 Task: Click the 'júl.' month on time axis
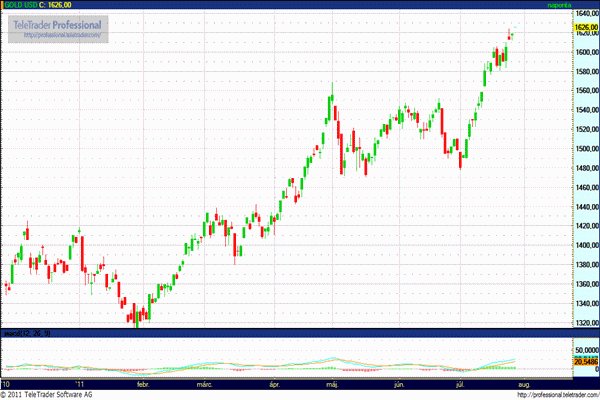462,383
